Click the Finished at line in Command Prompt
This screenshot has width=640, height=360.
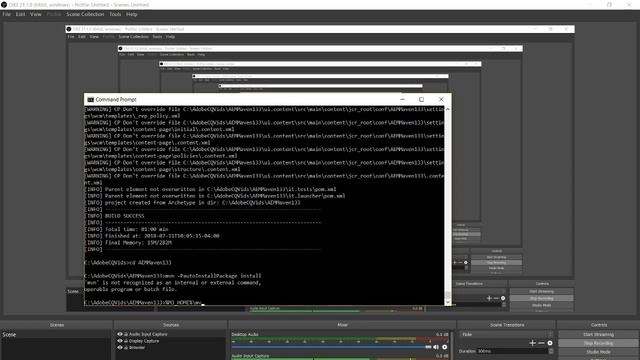[152, 236]
